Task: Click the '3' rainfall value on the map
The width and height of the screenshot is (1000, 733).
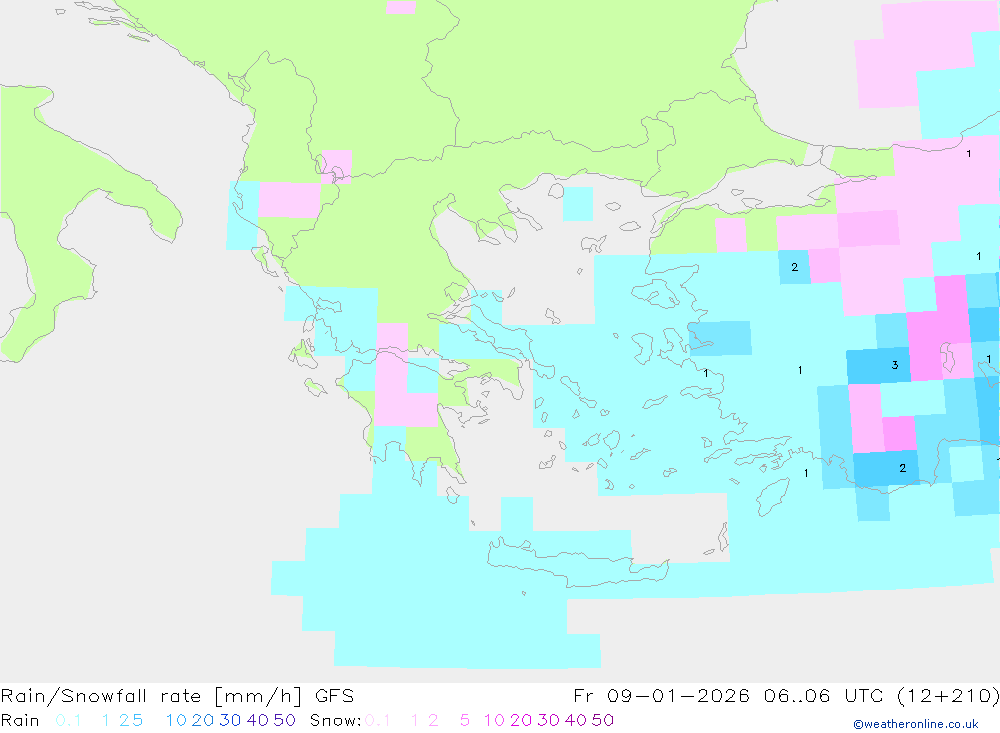Action: click(x=895, y=365)
